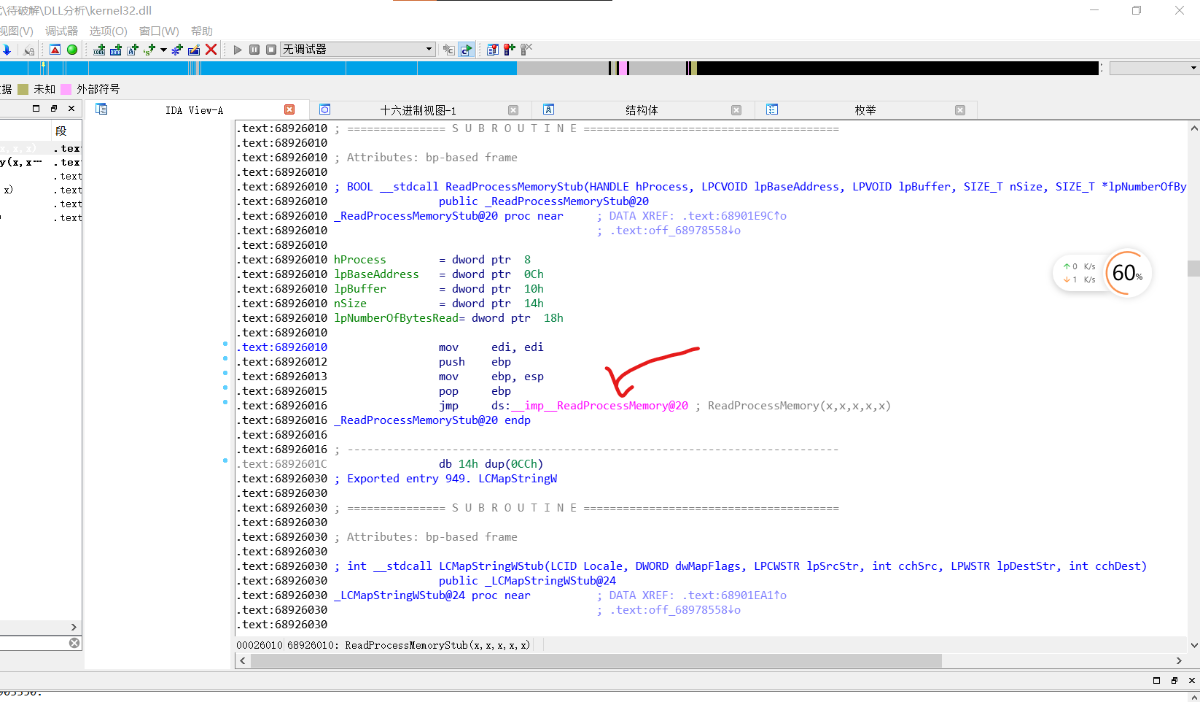Click the 60% network speed widget
Viewport: 1200px width, 702px height.
click(x=1102, y=273)
